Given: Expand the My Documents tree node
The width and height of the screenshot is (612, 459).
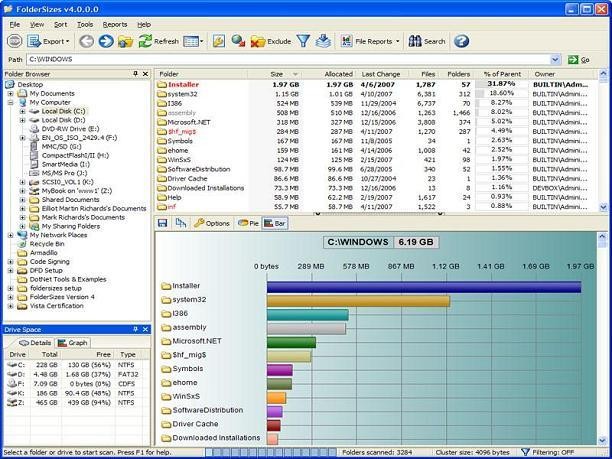Looking at the screenshot, I should point(11,94).
